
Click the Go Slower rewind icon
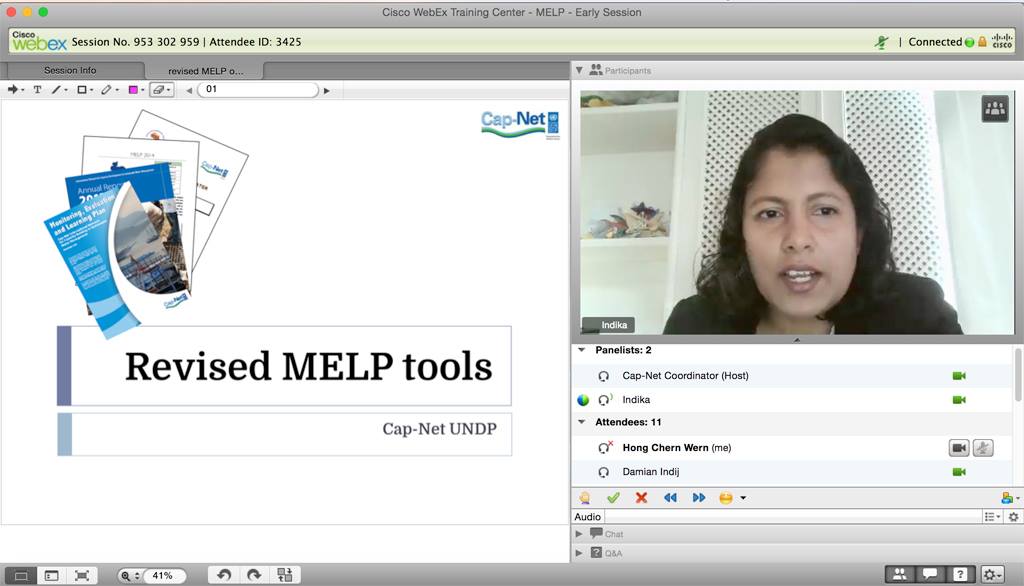pos(670,498)
